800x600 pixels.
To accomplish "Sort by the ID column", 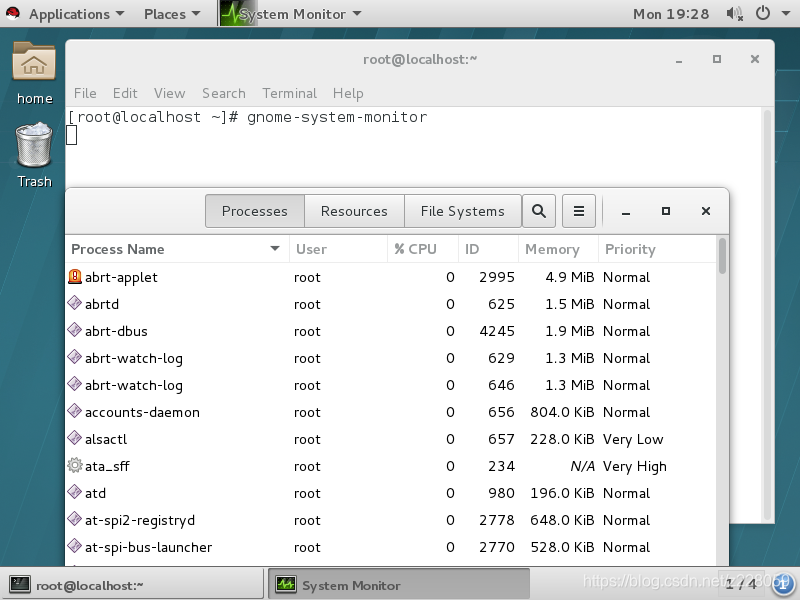I will 488,249.
